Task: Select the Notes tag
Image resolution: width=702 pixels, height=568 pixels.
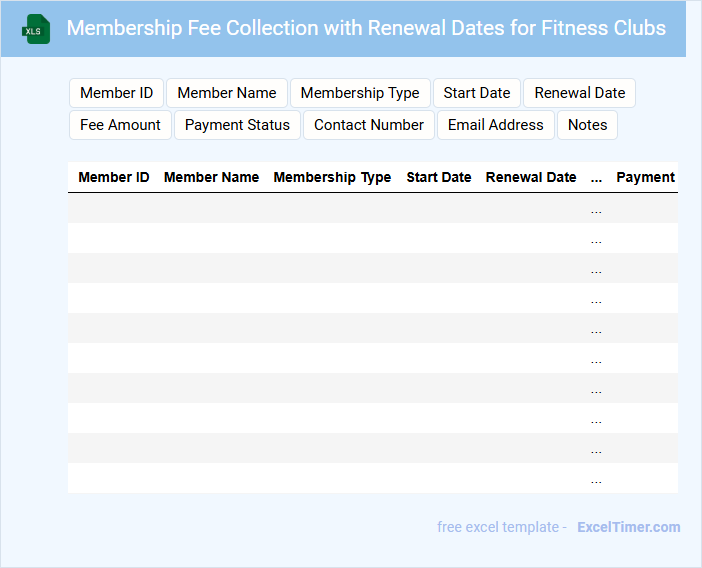Action: (588, 125)
